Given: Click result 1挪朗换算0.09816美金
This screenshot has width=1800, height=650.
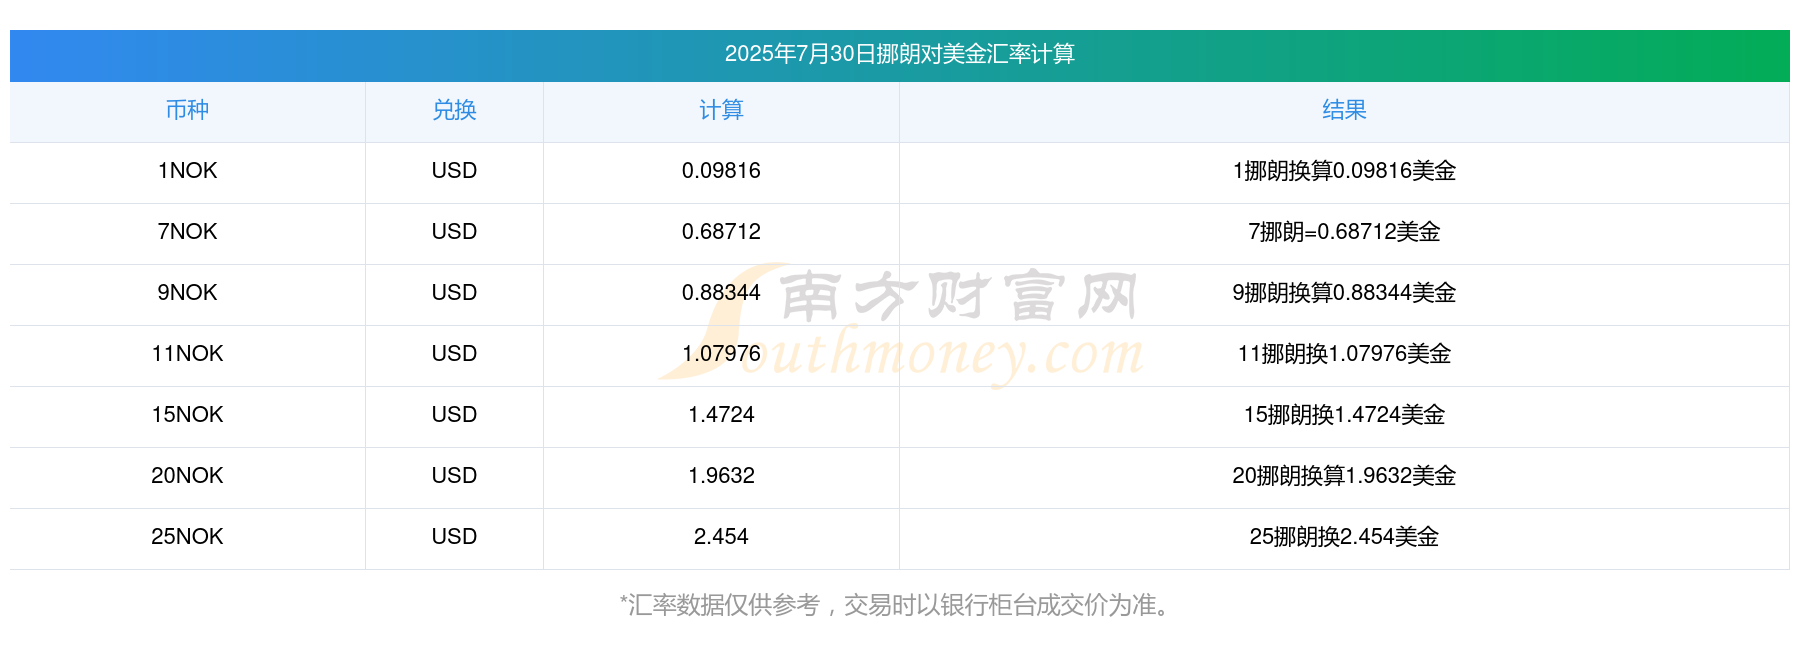Looking at the screenshot, I should [x=1344, y=171].
